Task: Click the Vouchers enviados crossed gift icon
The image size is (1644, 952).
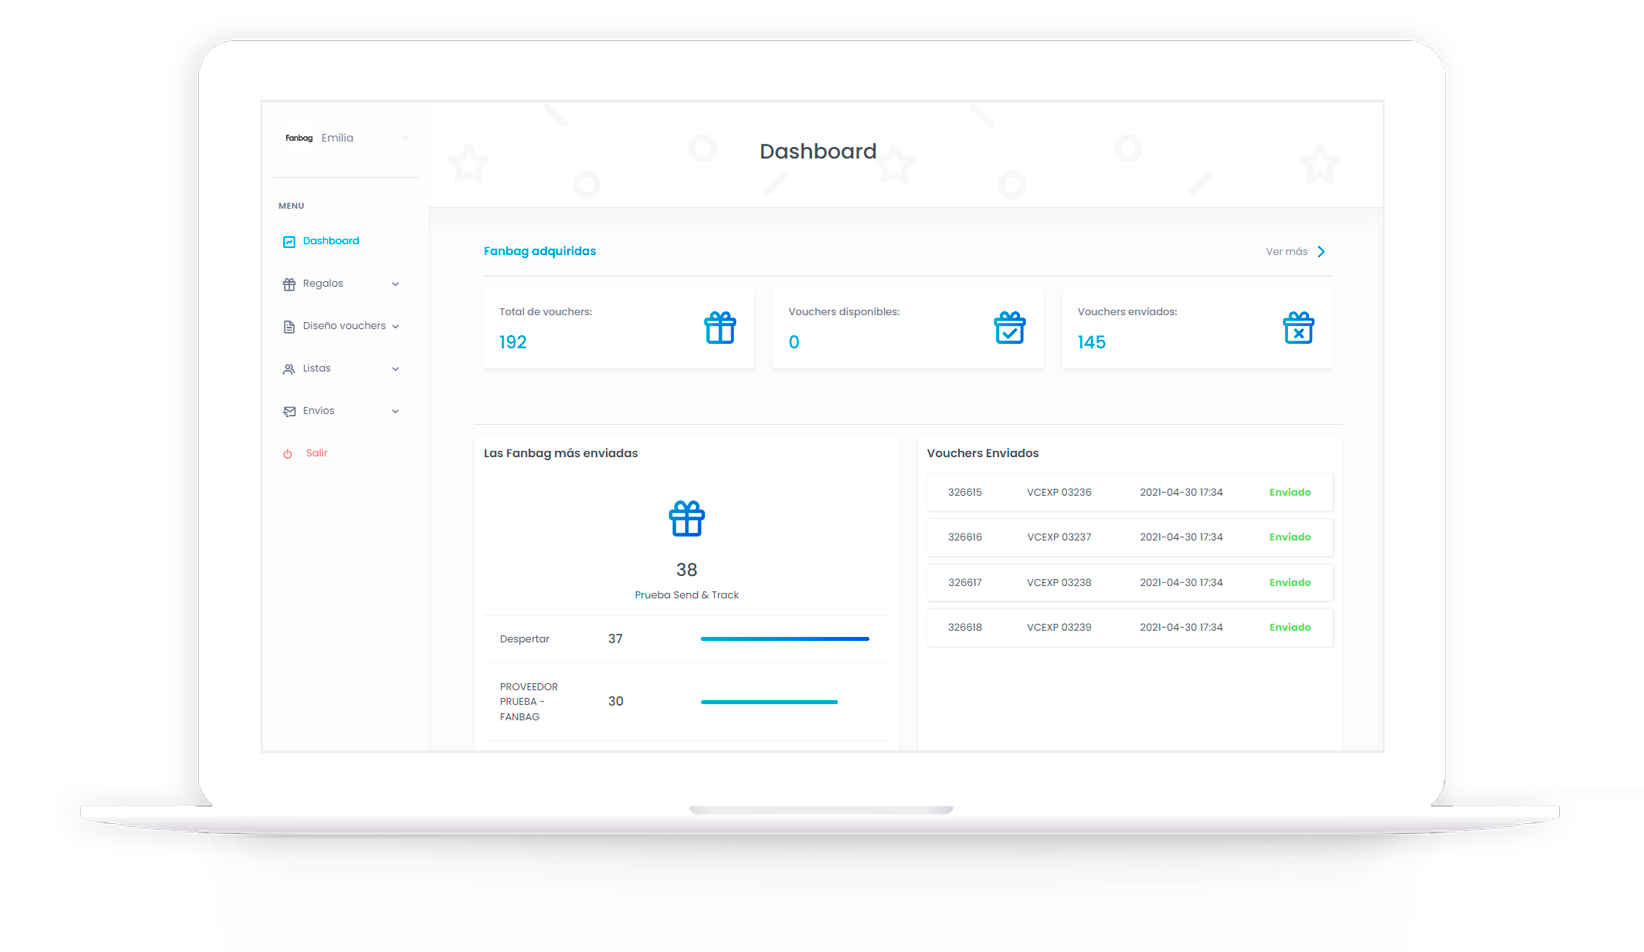Action: click(1298, 328)
